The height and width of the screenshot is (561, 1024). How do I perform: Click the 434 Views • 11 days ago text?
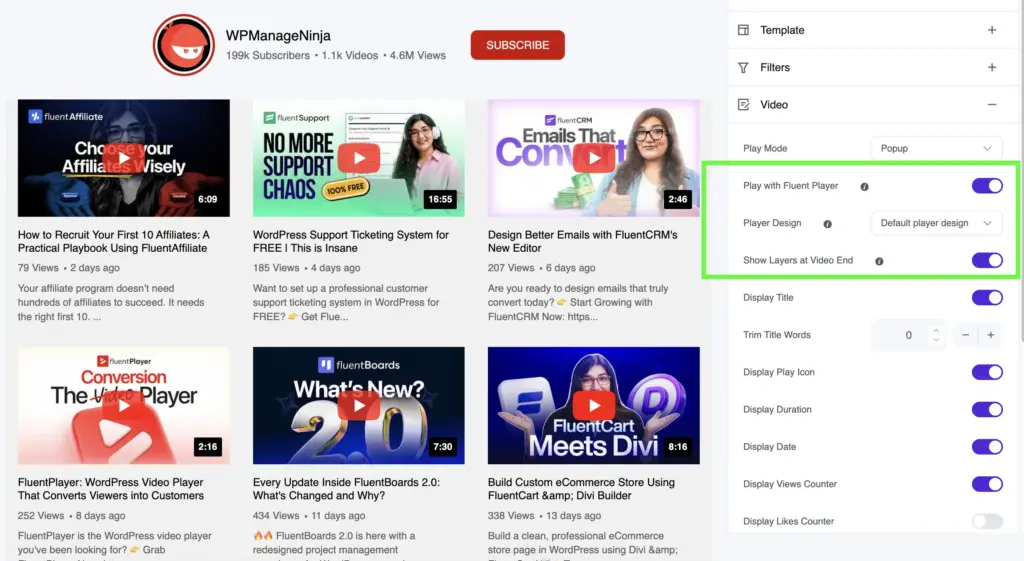tap(309, 515)
